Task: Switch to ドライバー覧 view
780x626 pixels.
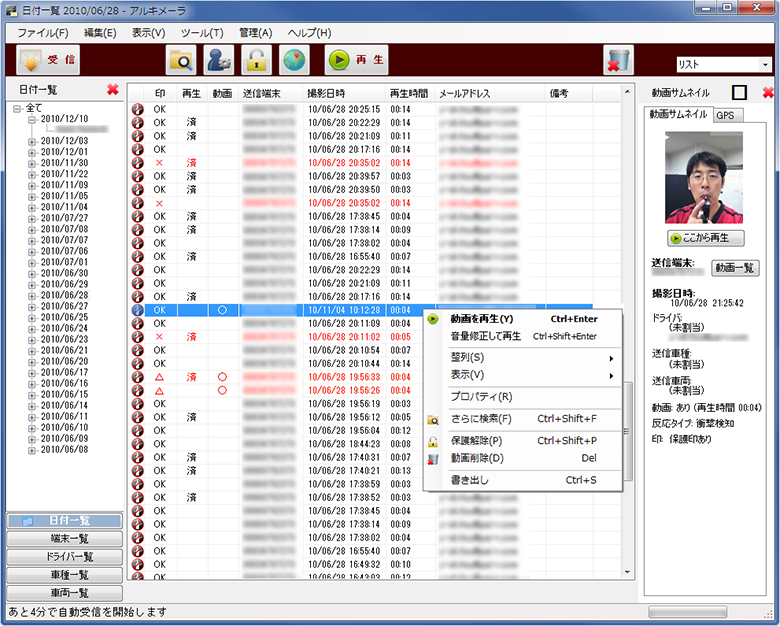Action: tap(65, 557)
